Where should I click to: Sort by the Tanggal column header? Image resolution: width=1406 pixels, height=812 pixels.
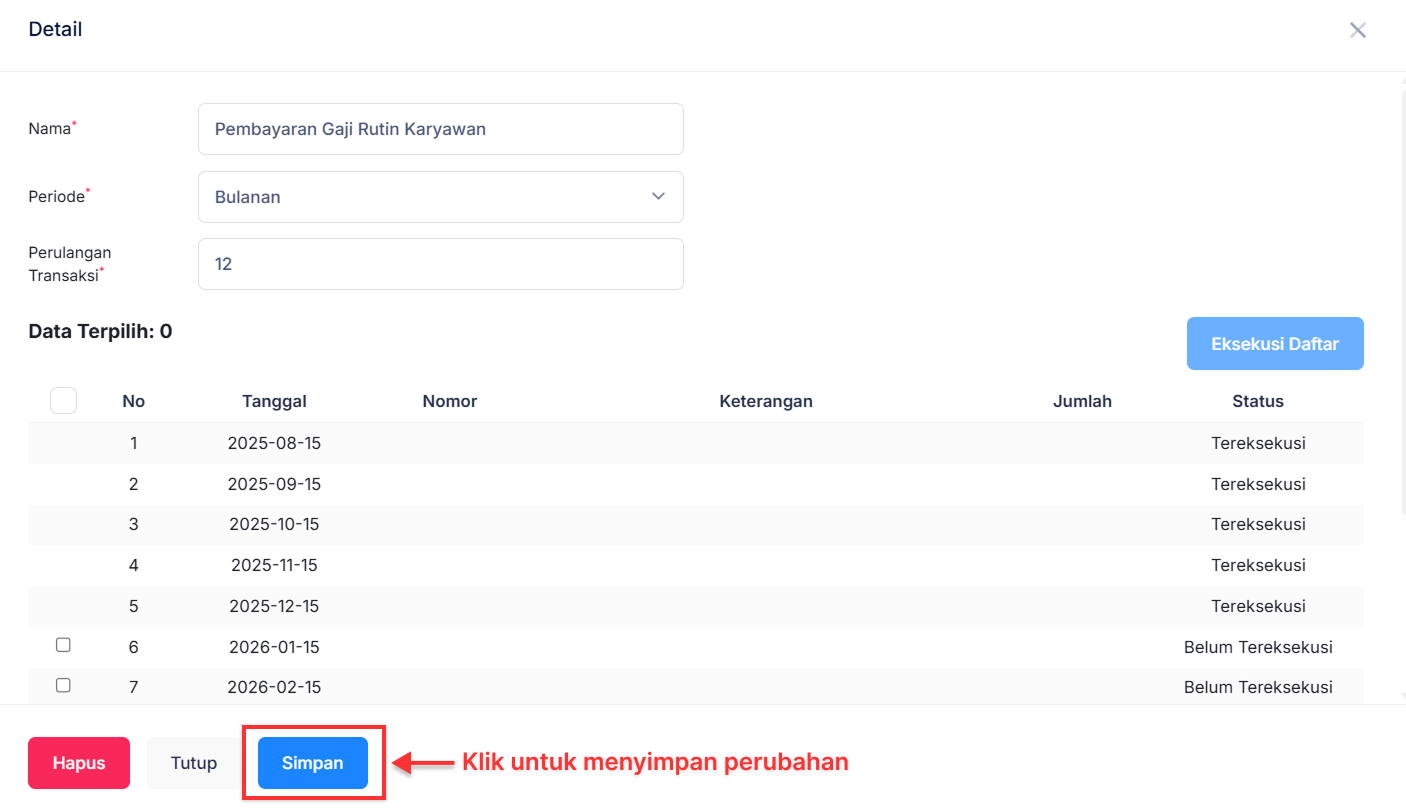274,400
